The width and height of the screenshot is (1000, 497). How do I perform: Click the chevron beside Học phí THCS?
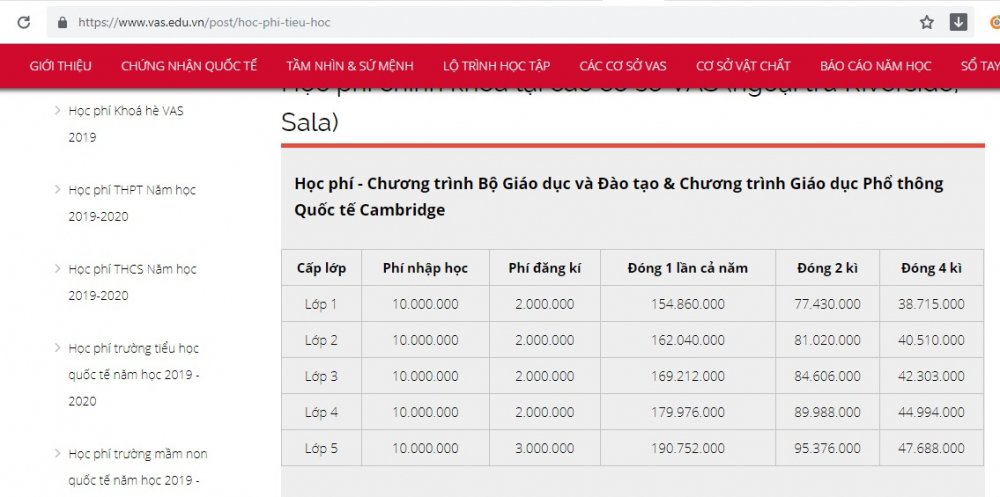click(57, 269)
